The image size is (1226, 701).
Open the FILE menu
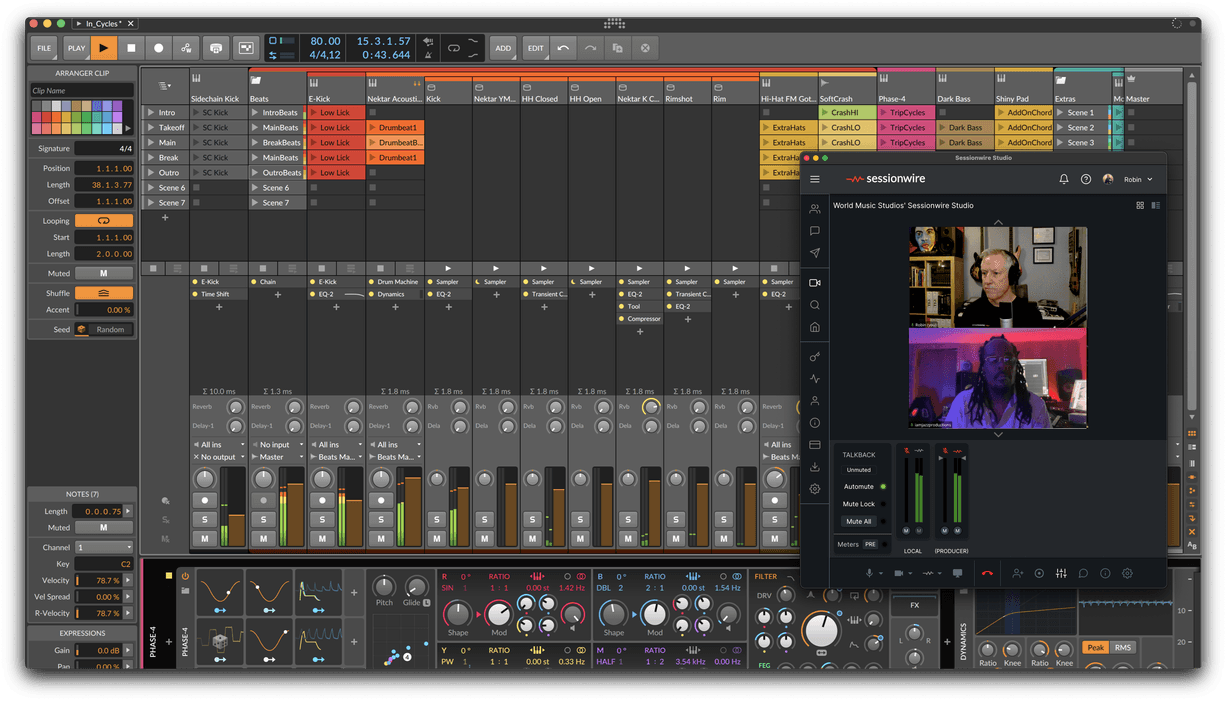pyautogui.click(x=43, y=47)
